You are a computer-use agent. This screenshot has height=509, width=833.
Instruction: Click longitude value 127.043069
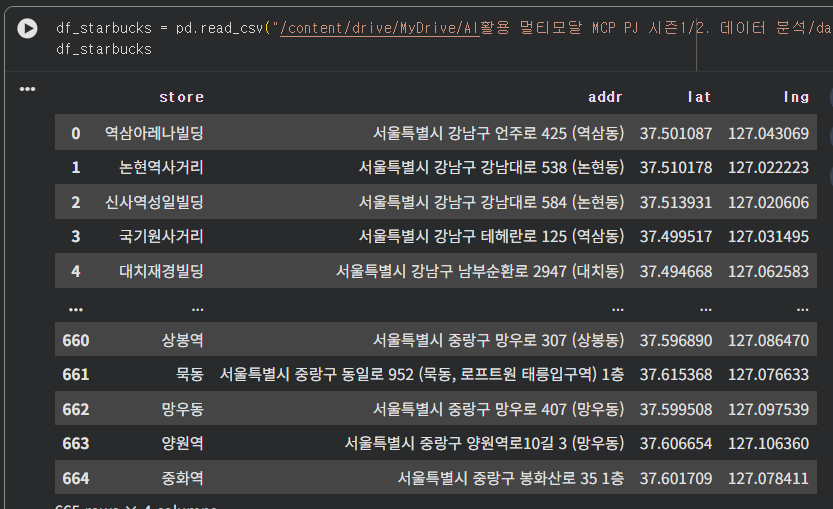[768, 133]
